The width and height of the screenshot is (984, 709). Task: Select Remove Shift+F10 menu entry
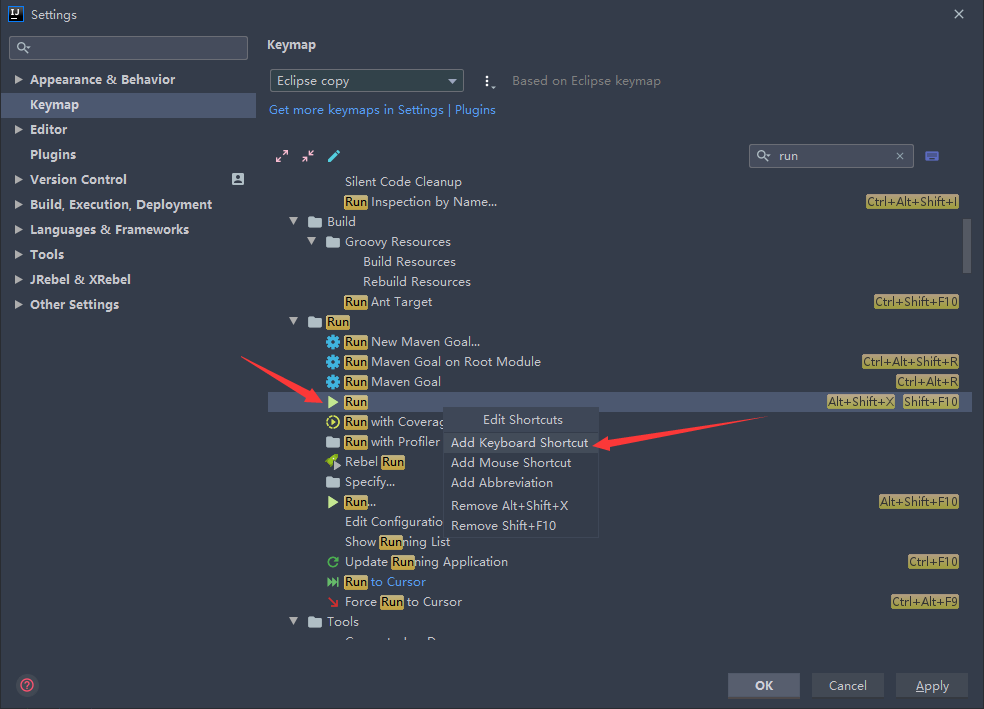coord(520,526)
